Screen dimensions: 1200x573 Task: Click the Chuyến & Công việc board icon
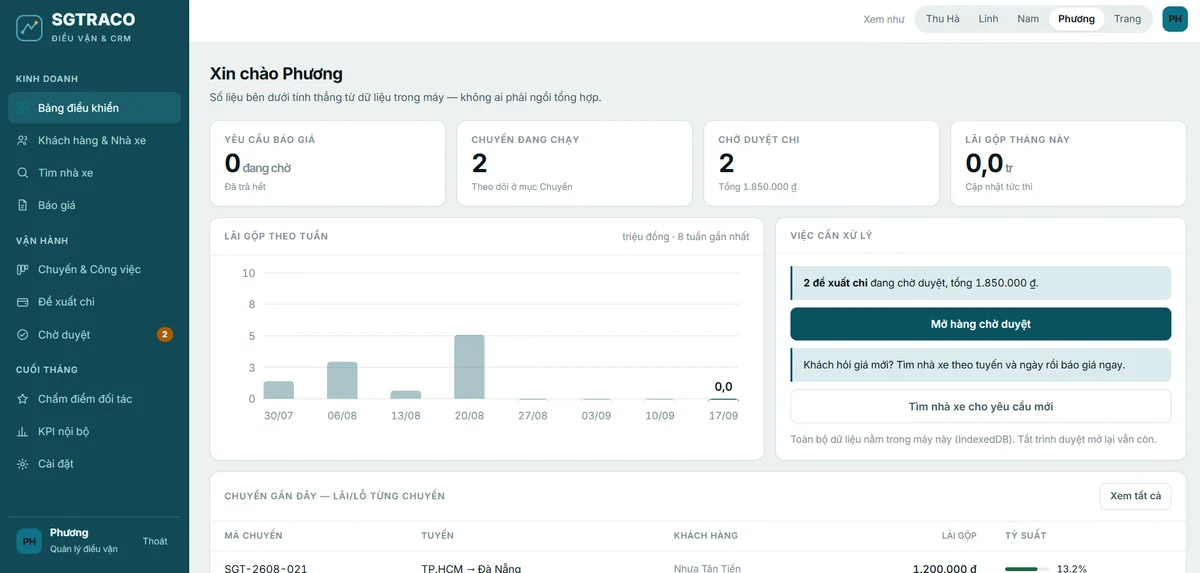pos(22,269)
